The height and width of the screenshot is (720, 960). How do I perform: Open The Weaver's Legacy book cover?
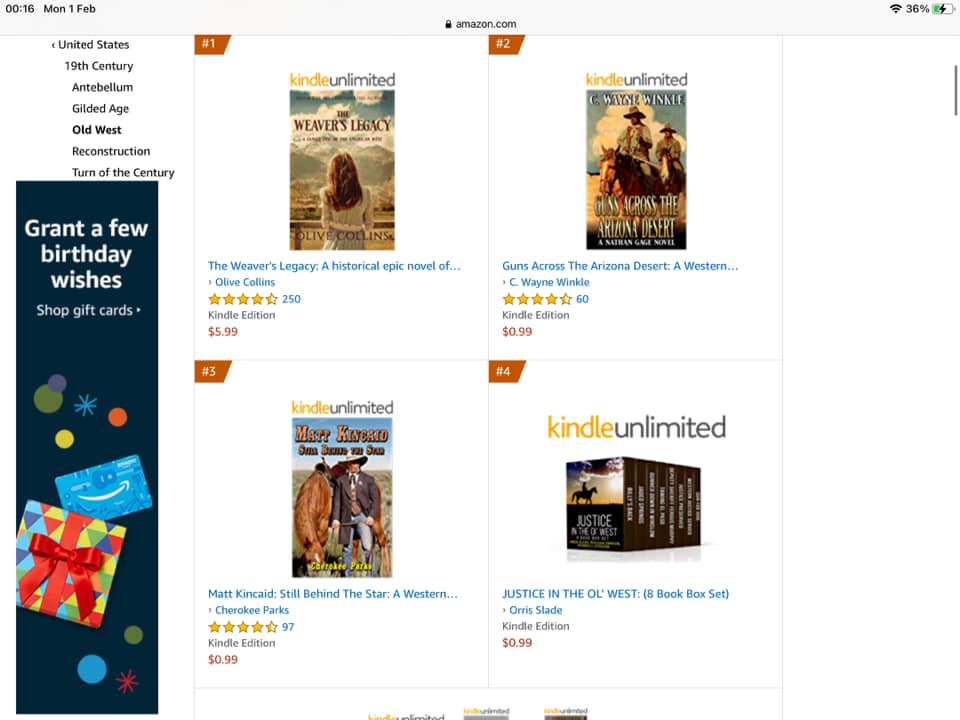click(x=342, y=170)
